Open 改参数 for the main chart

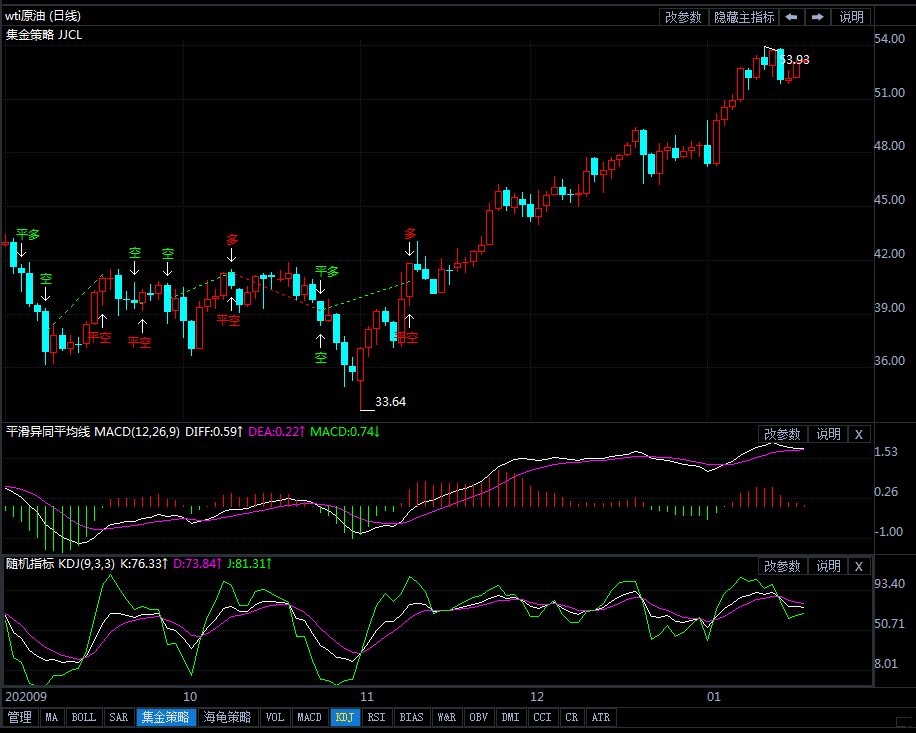coord(684,17)
